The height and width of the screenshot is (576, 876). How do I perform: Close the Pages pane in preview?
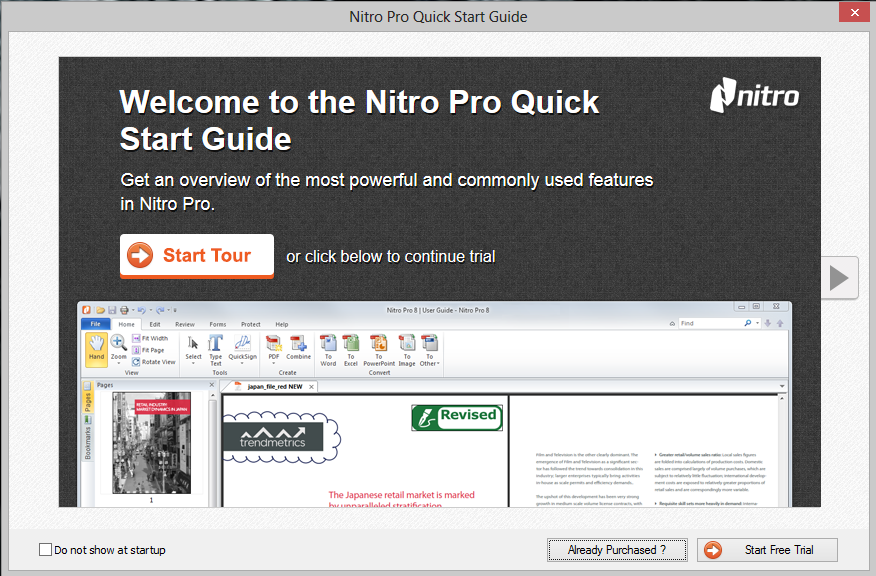click(x=212, y=384)
